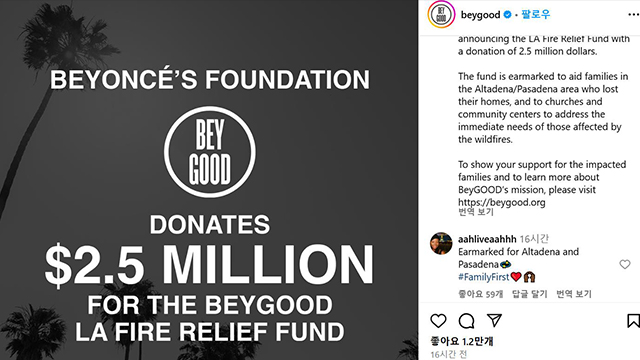Click 번역 보기 under the caption
The height and width of the screenshot is (360, 640).
[x=476, y=212]
